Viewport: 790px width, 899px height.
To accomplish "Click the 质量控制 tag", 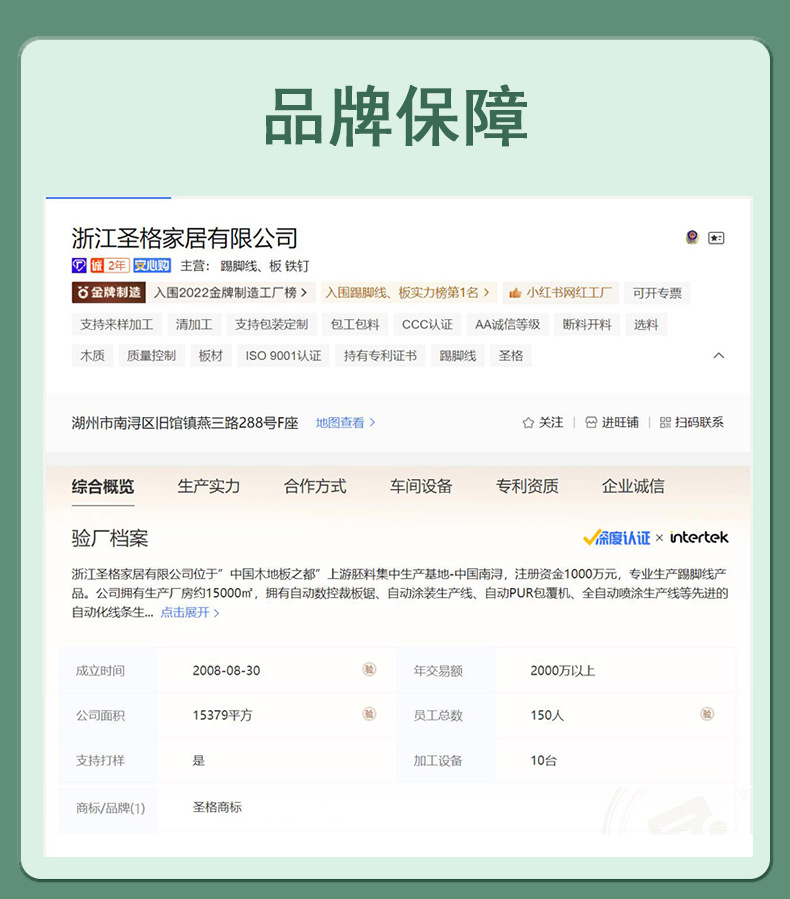I will (151, 355).
